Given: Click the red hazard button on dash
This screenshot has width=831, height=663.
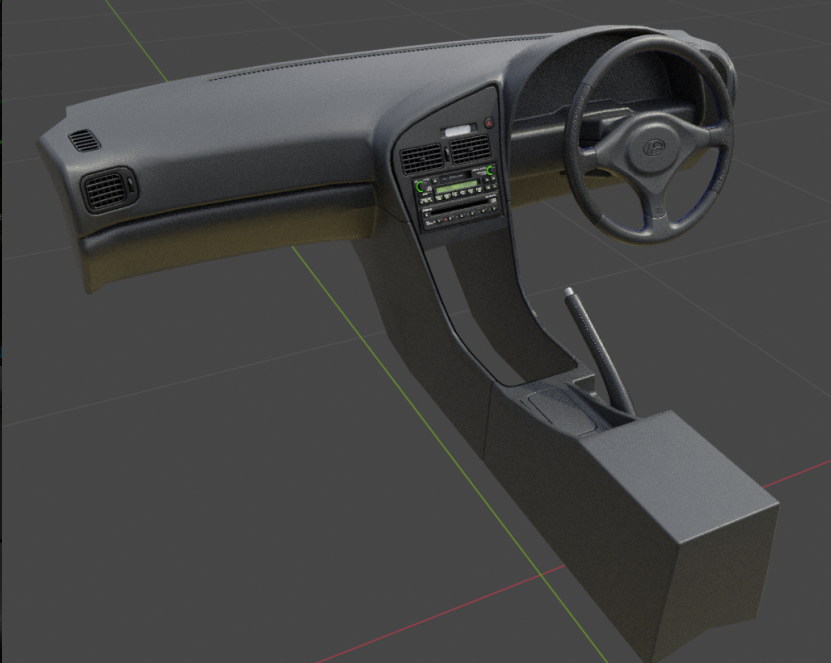Looking at the screenshot, I should coord(489,122).
